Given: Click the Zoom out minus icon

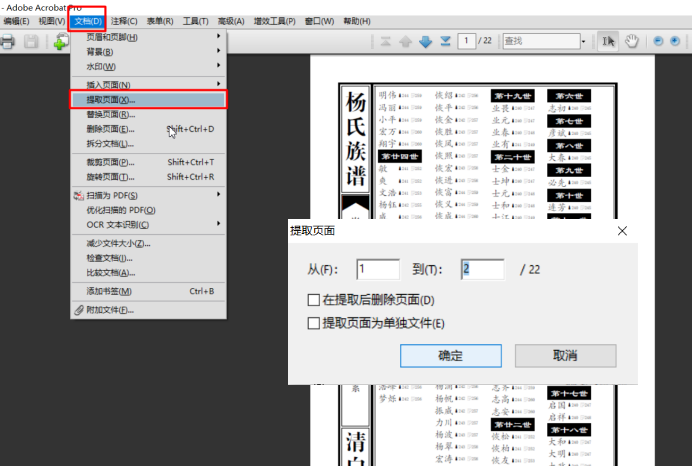Looking at the screenshot, I should [658, 41].
